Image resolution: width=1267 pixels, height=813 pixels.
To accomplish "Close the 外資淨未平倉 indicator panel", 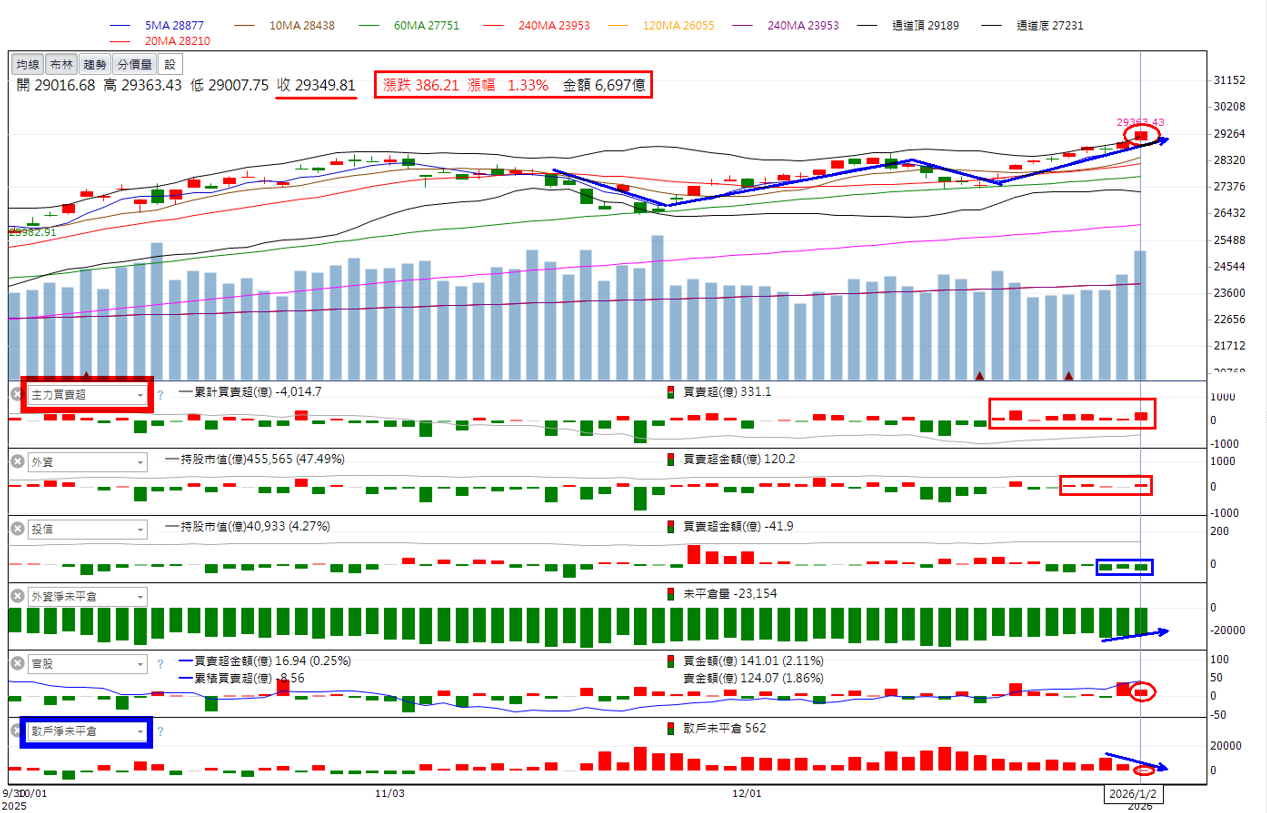I will pyautogui.click(x=17, y=596).
